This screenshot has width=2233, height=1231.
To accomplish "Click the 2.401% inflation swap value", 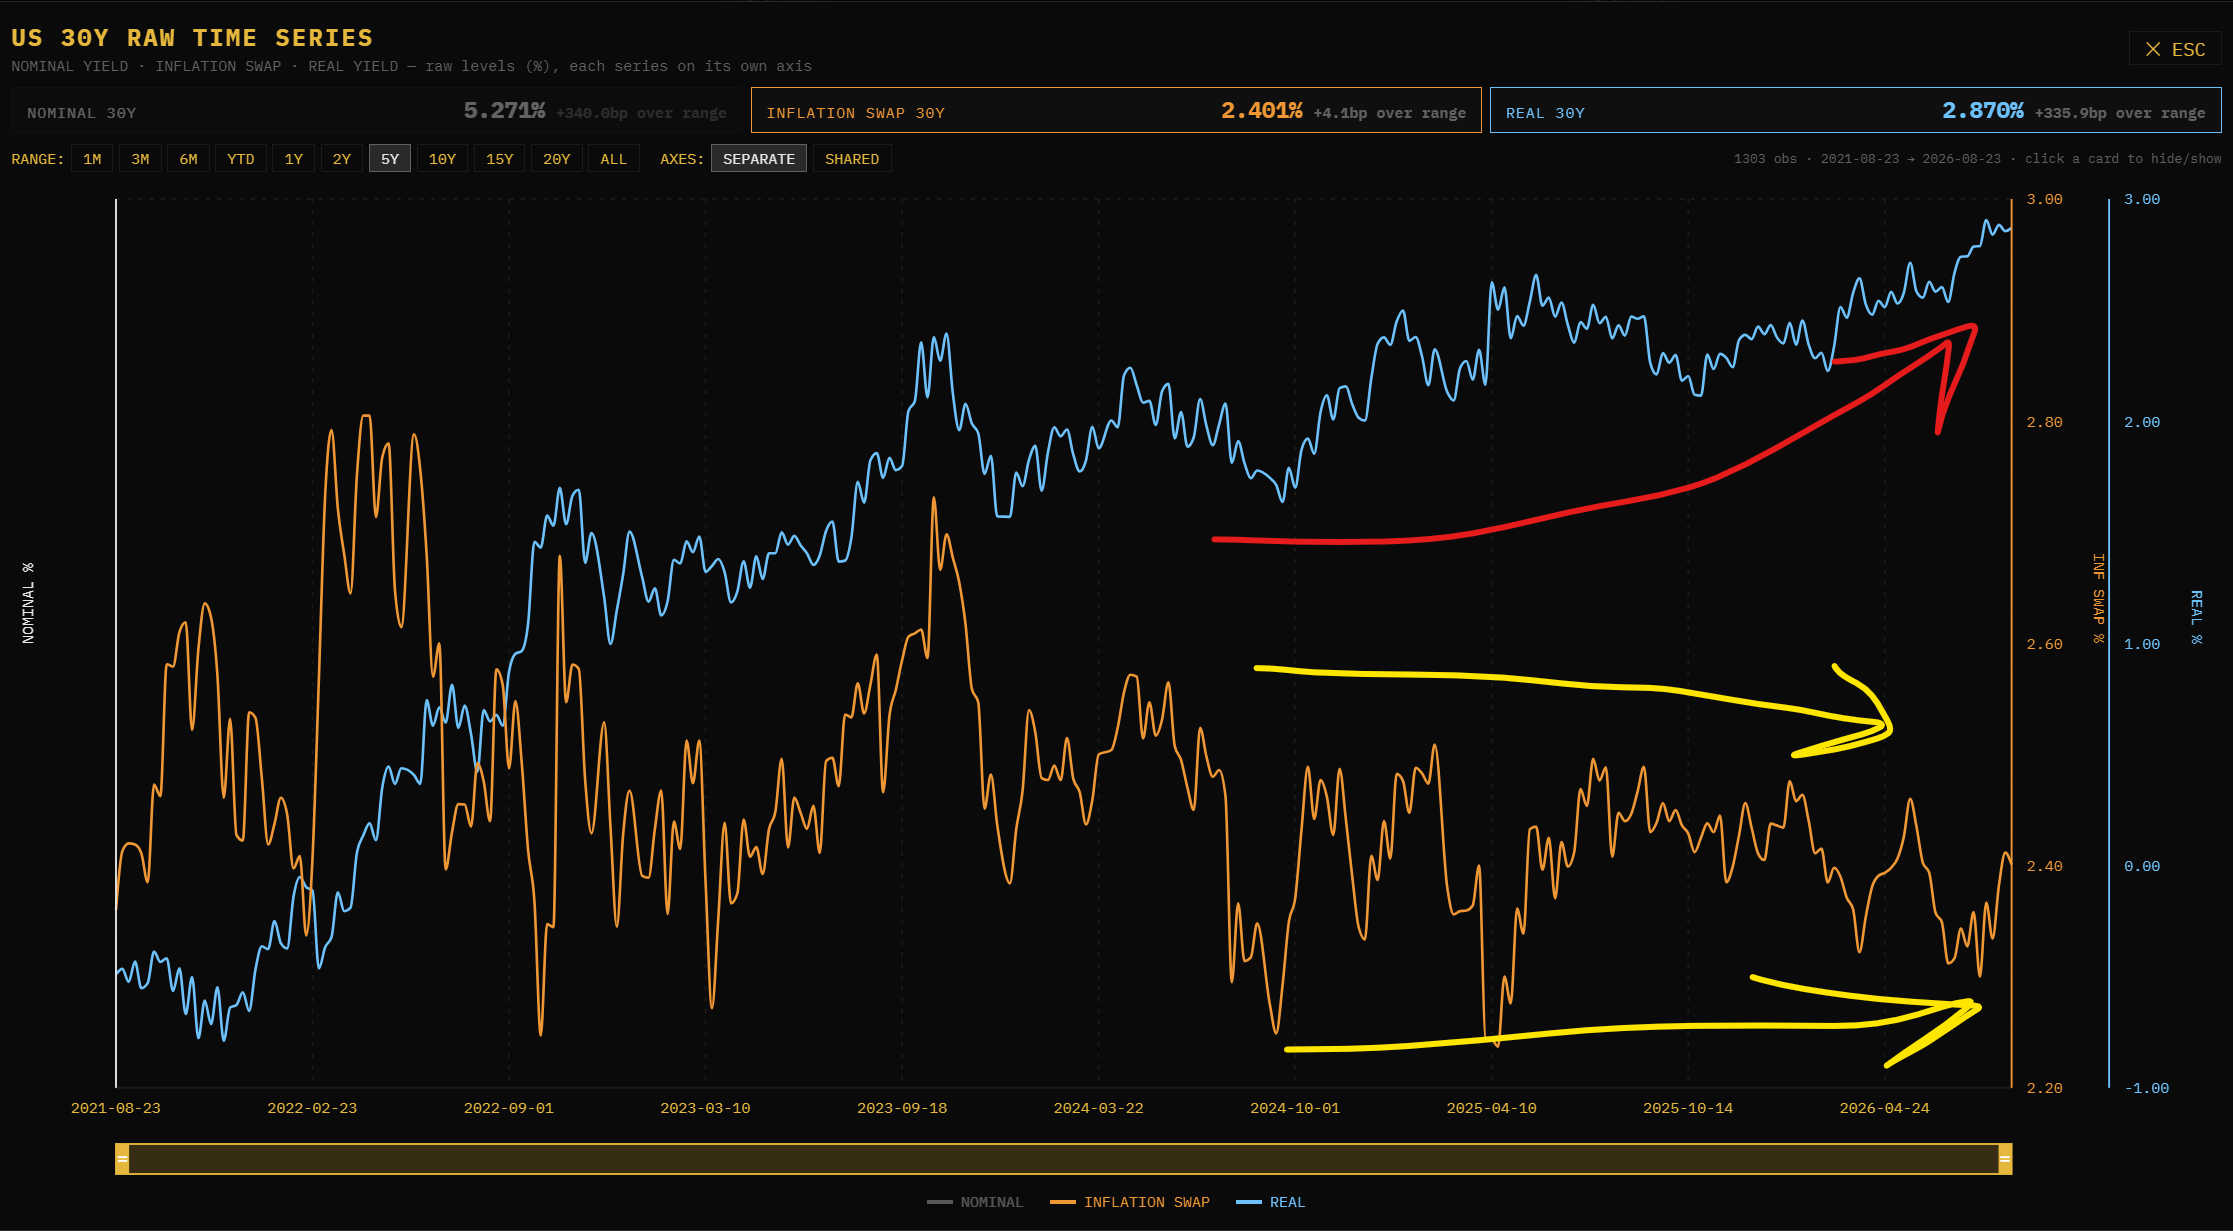I will tap(1262, 111).
